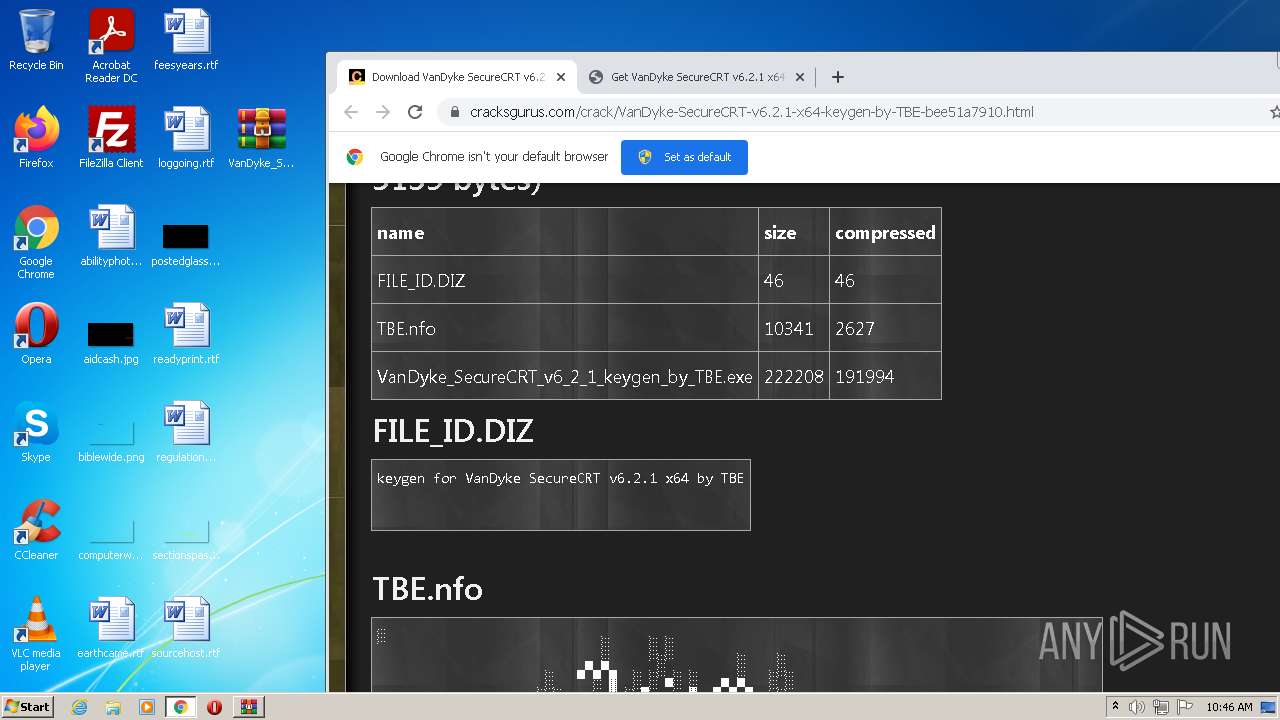Open computerw... desktop file
This screenshot has width=1280, height=720.
(111, 538)
